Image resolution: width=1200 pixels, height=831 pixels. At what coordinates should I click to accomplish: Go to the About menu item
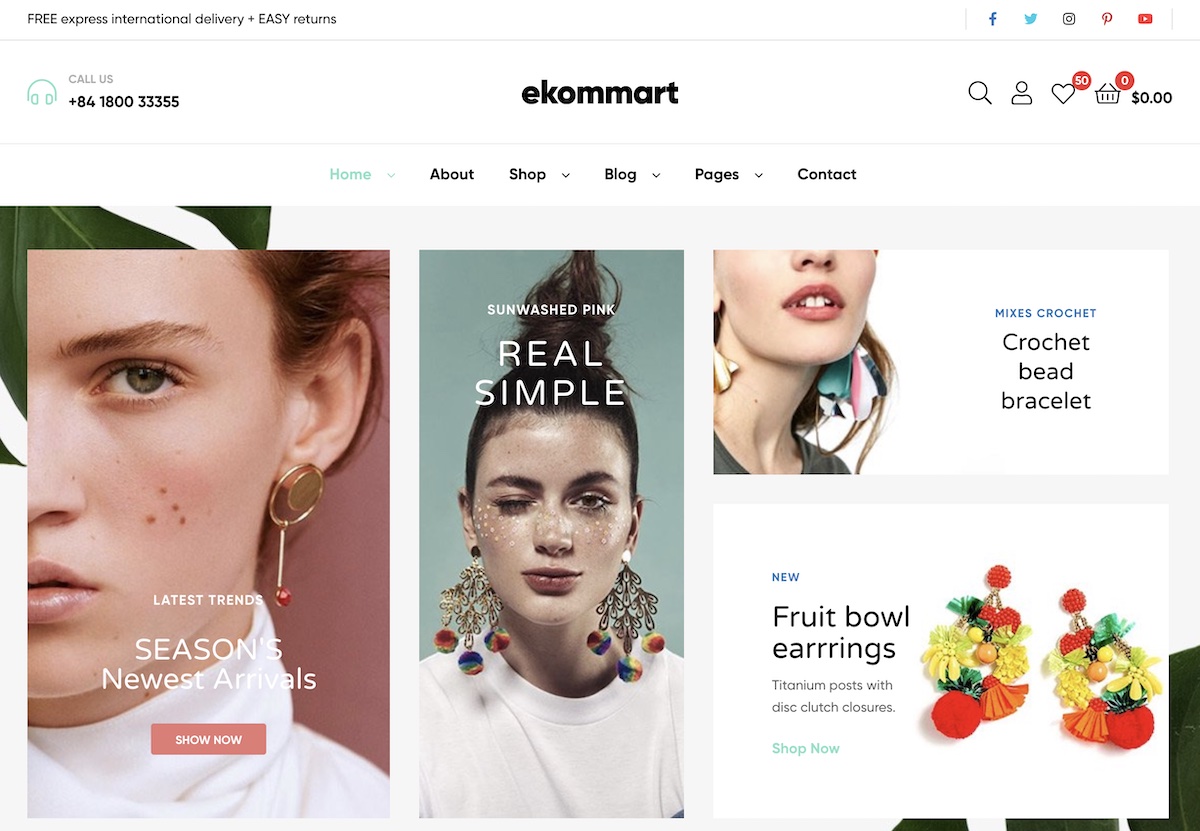452,174
